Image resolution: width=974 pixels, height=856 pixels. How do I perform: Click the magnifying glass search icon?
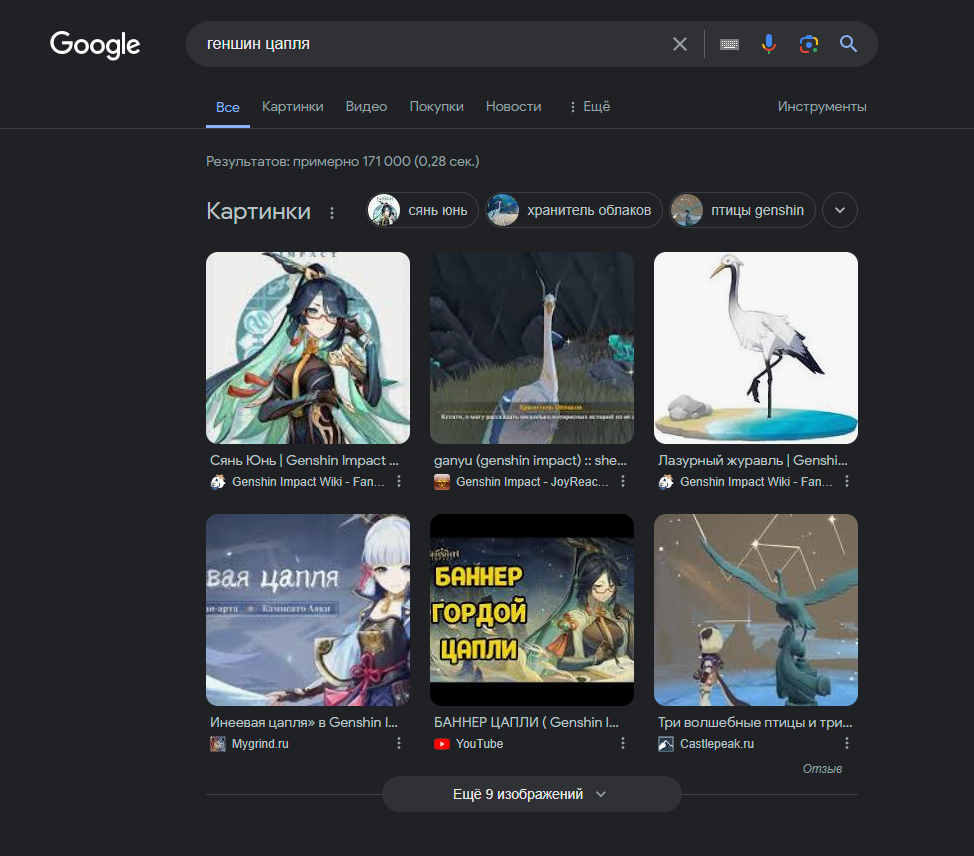pos(848,43)
